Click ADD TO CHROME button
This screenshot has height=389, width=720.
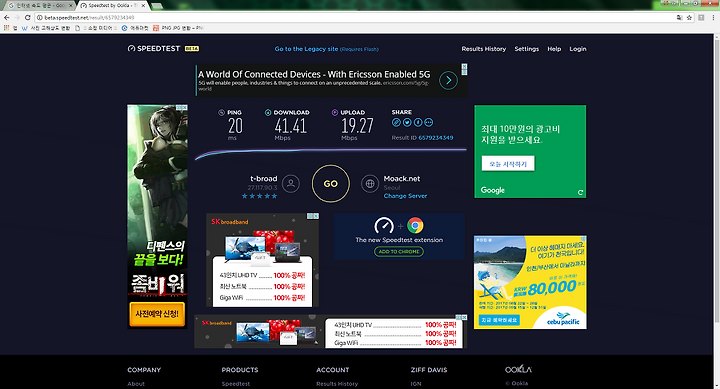[399, 252]
